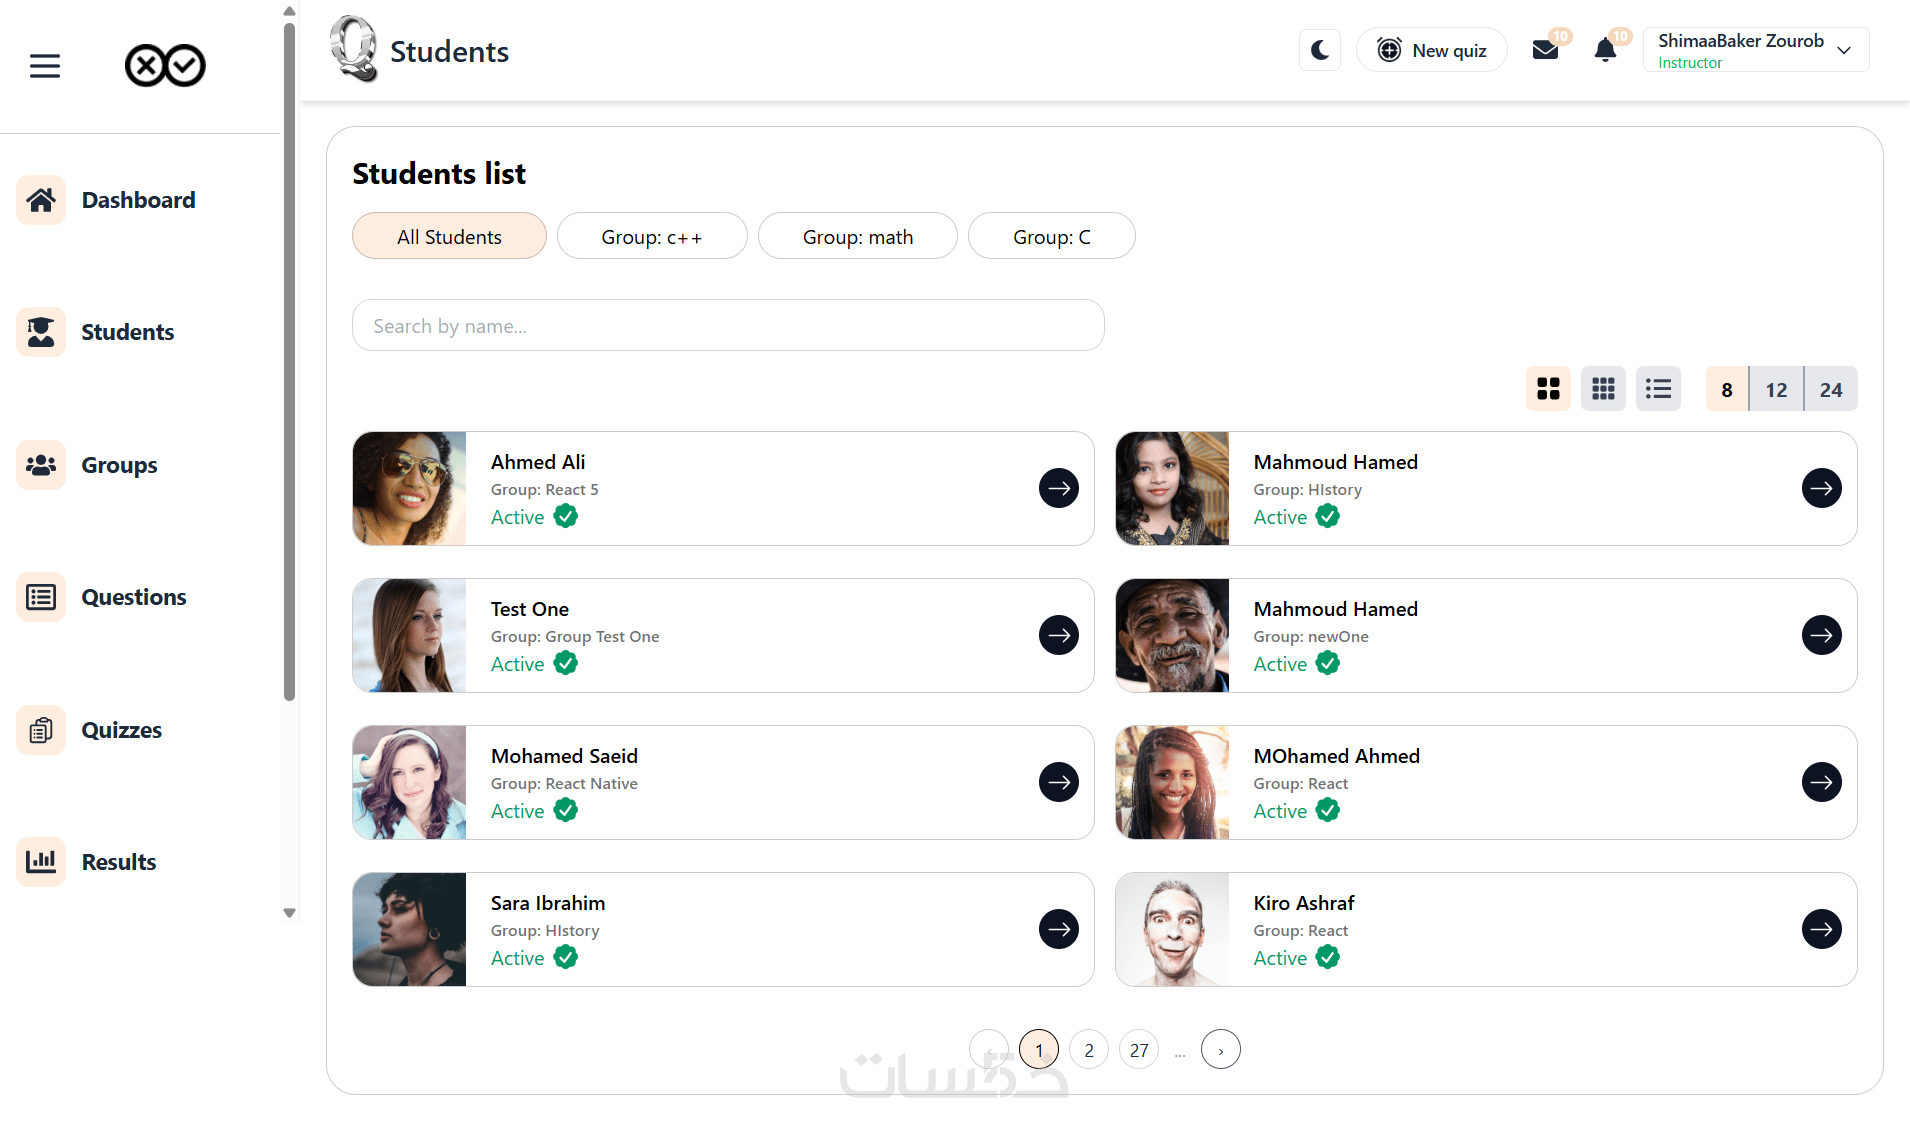Open the notifications bell
The width and height of the screenshot is (1910, 1121).
[1605, 50]
